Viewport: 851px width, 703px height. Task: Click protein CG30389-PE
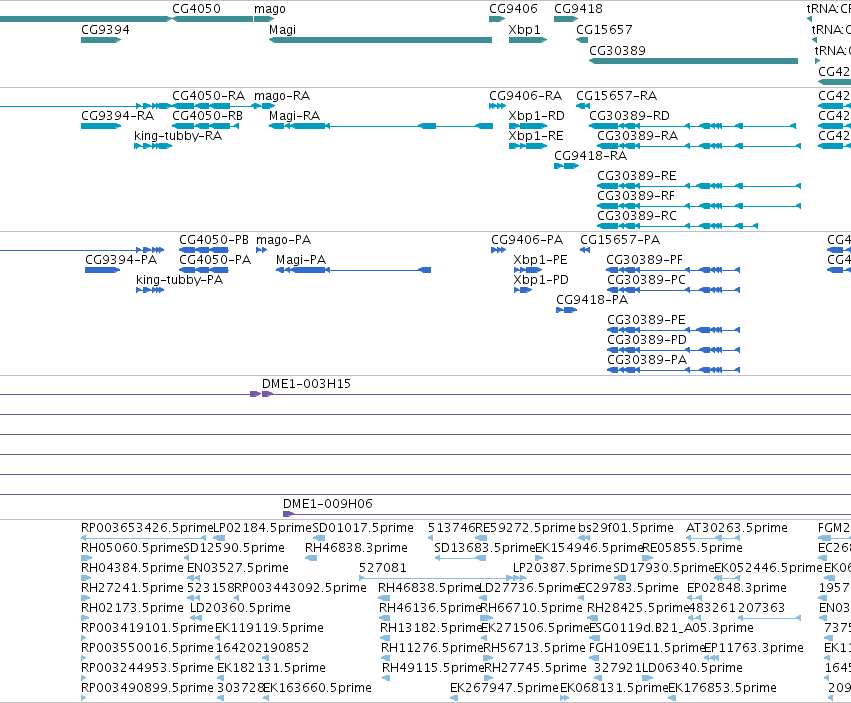click(x=646, y=320)
